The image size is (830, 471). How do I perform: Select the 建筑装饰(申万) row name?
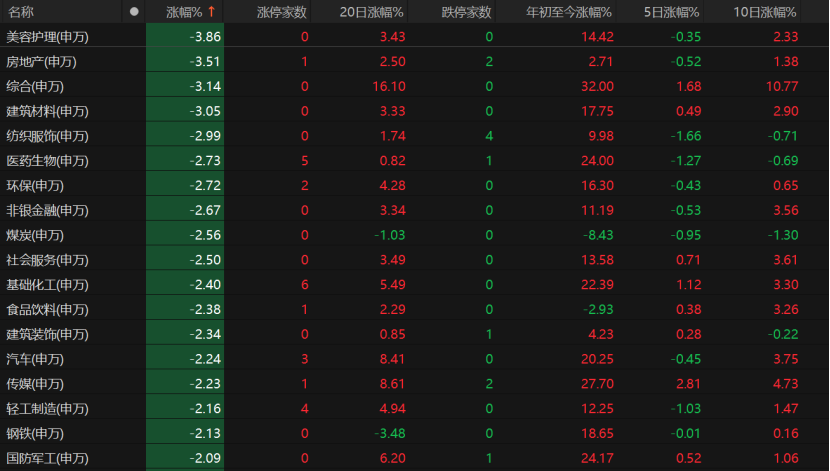click(47, 334)
